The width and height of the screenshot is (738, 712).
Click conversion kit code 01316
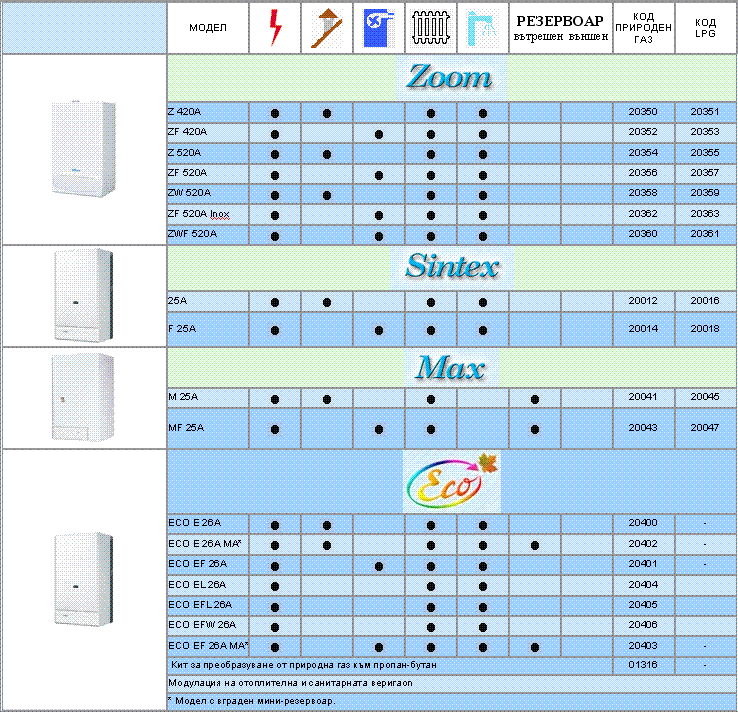click(x=643, y=665)
